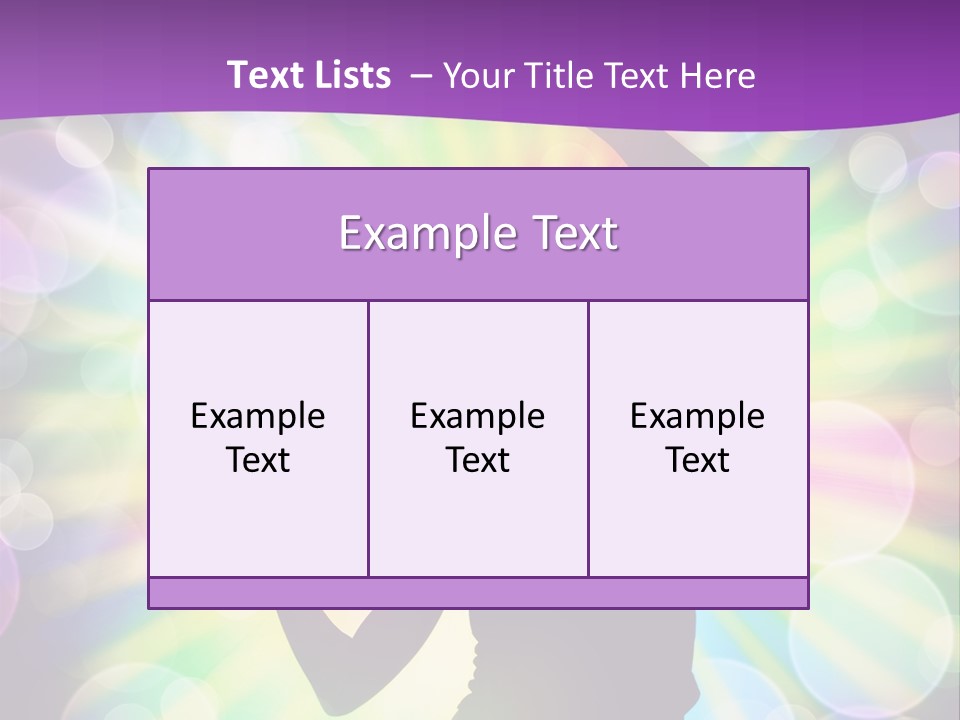The width and height of the screenshot is (960, 720).
Task: Click the divider between middle and right columns
Action: click(x=588, y=438)
